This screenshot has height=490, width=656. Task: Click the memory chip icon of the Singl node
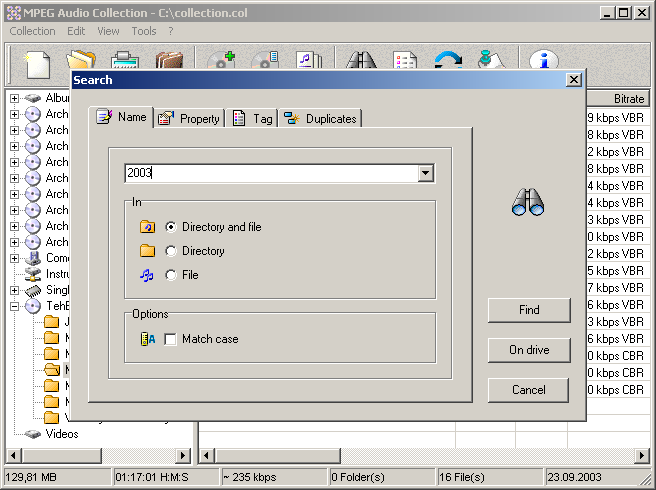click(x=33, y=290)
